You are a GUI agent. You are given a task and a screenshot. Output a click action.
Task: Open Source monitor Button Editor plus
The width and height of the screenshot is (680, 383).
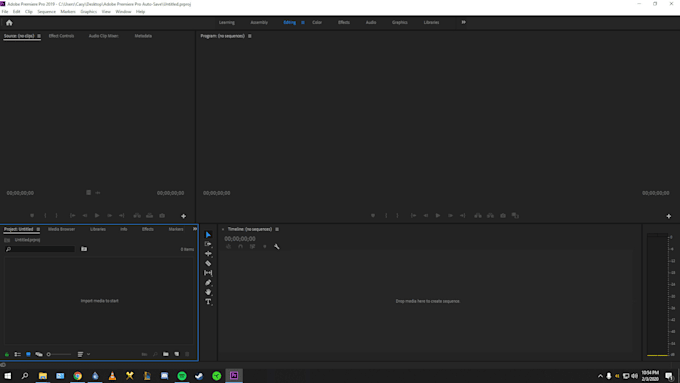(x=183, y=216)
